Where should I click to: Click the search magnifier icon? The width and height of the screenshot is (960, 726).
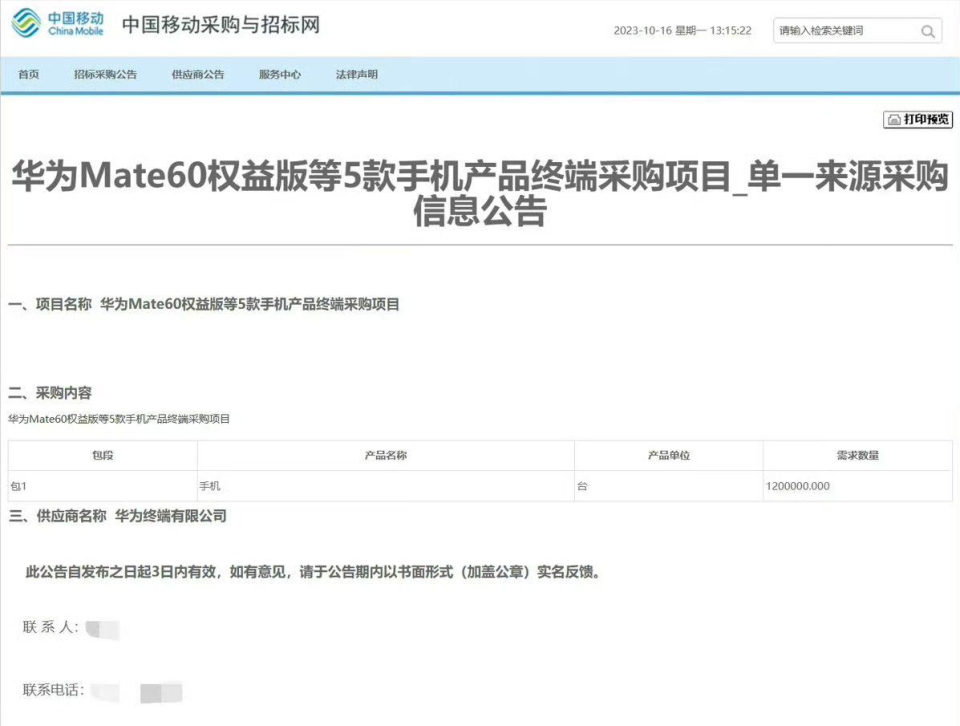point(928,31)
